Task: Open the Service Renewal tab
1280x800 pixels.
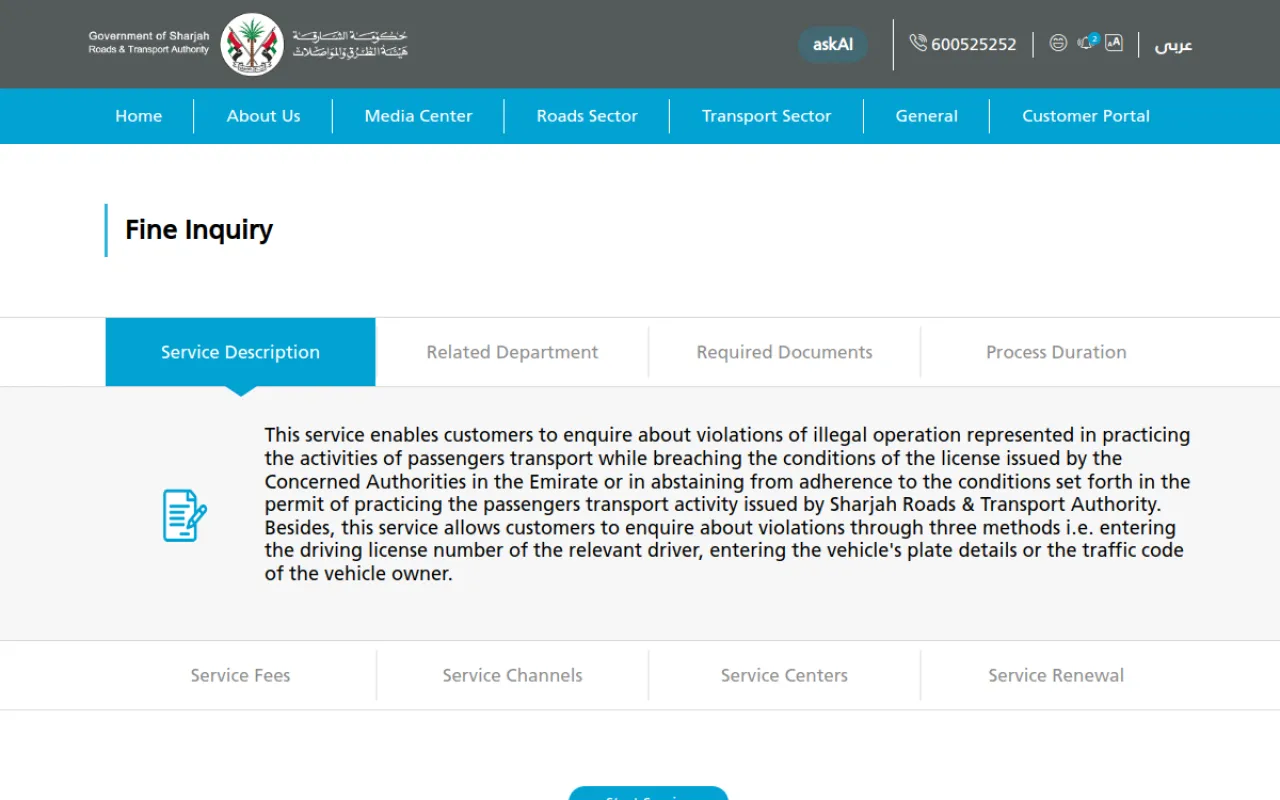Action: click(x=1056, y=675)
